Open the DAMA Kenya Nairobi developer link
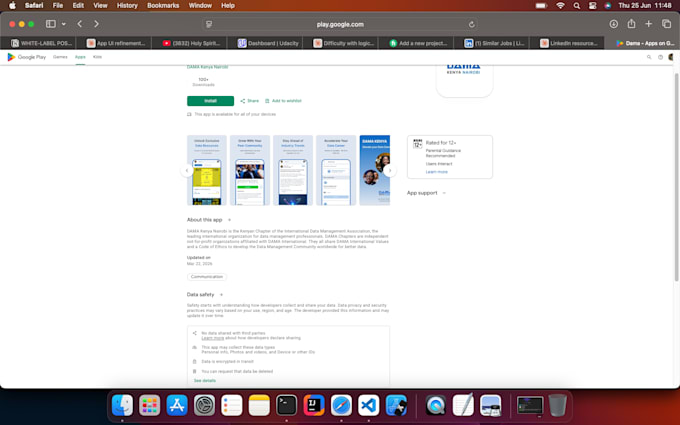680x425 pixels. point(207,67)
